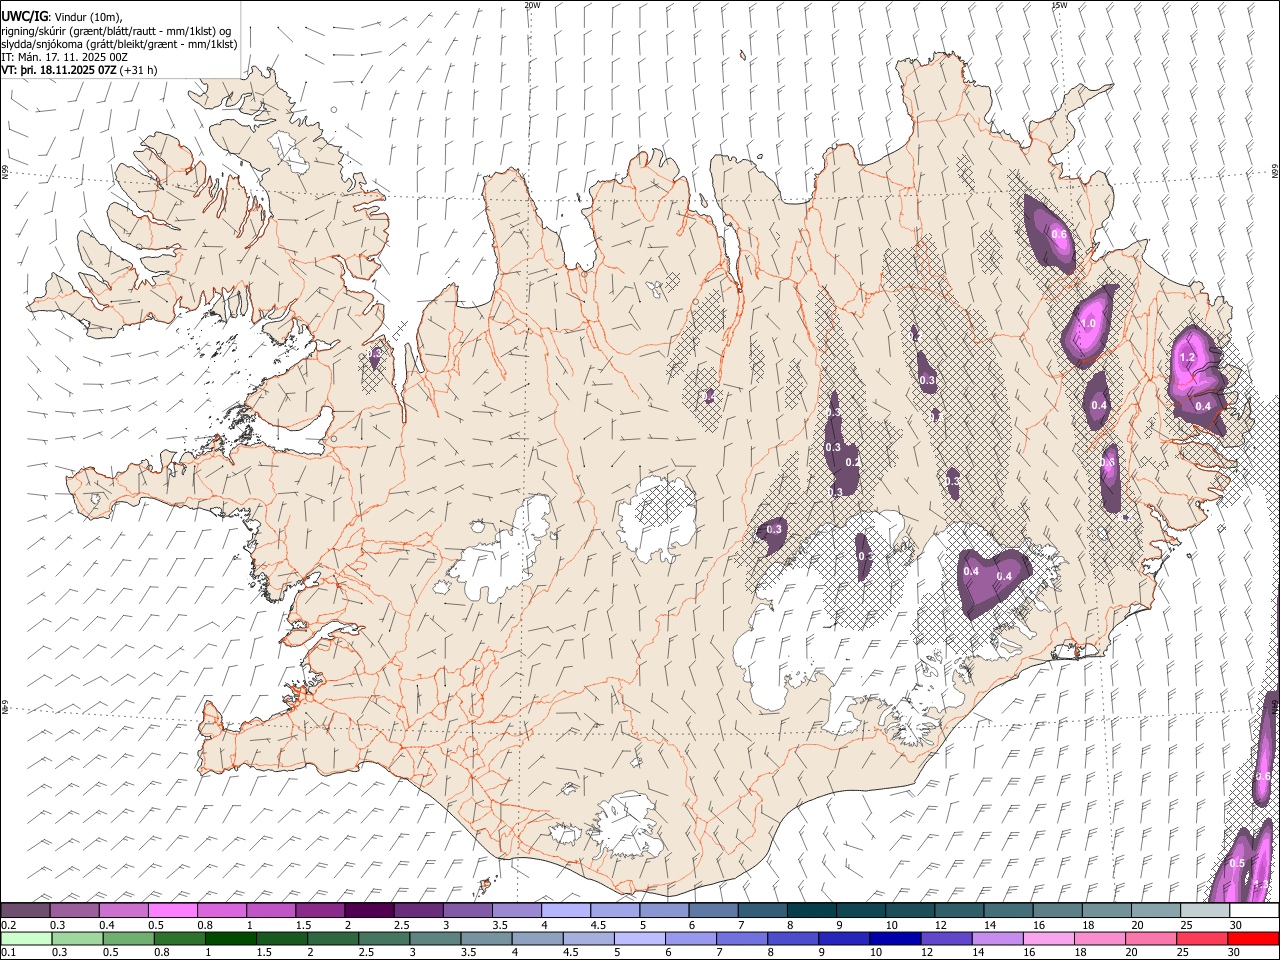Pick the 5 light blue rain scale swatch
This screenshot has height=960, width=1280.
point(639,938)
